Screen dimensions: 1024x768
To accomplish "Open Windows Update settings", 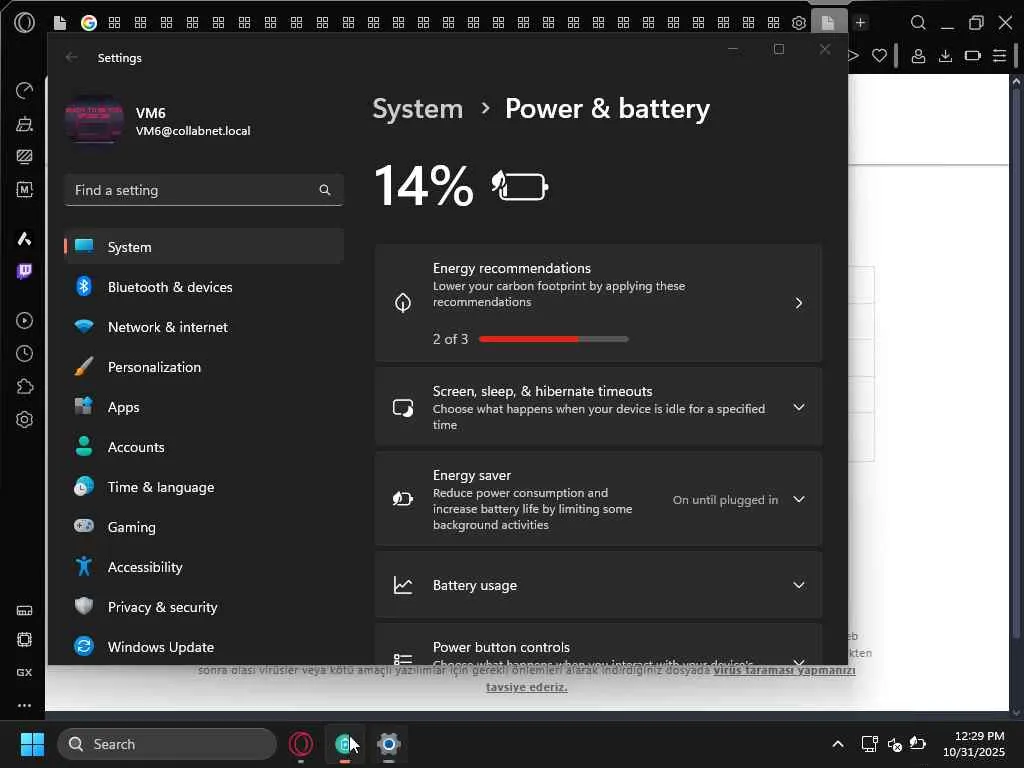I will pyautogui.click(x=204, y=647).
